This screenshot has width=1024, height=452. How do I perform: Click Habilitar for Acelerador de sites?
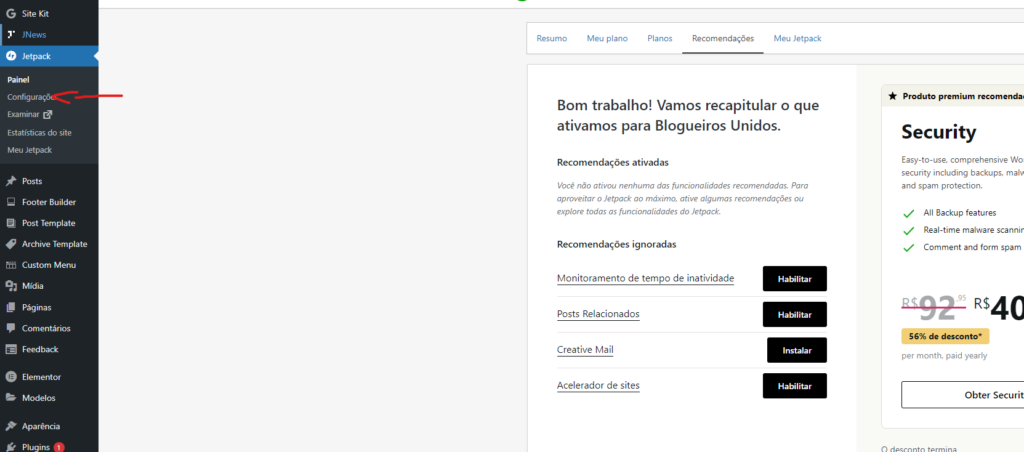(x=794, y=386)
